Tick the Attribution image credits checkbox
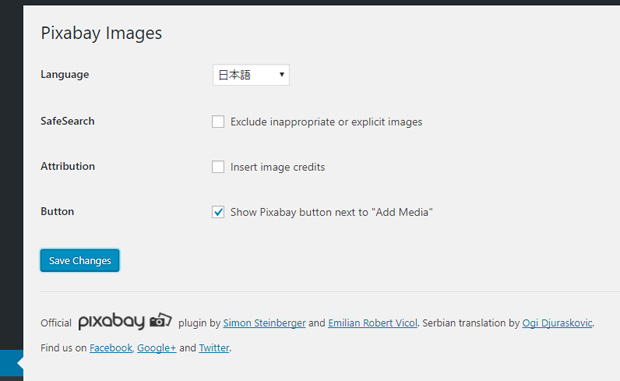Screen dimensions: 620x381 [218, 167]
